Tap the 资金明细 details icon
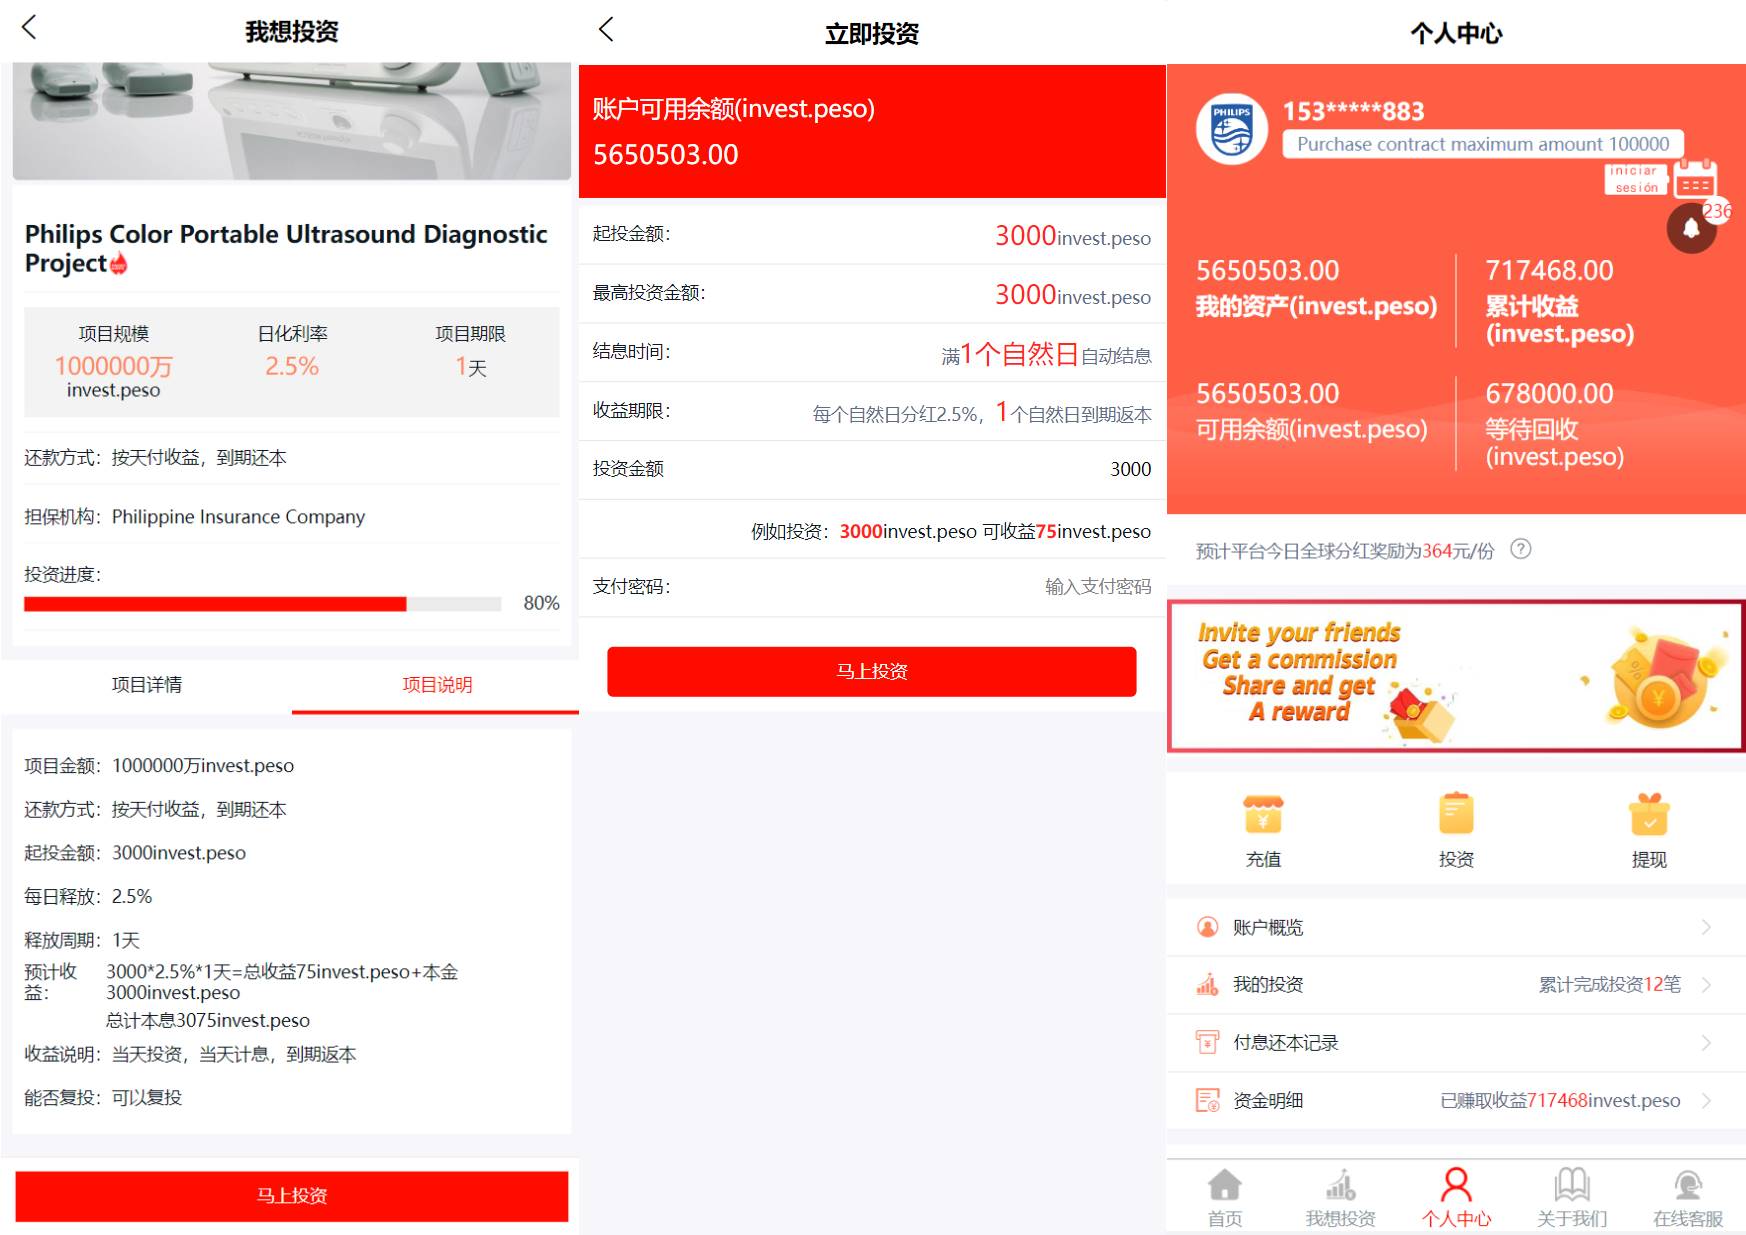 1207,1100
